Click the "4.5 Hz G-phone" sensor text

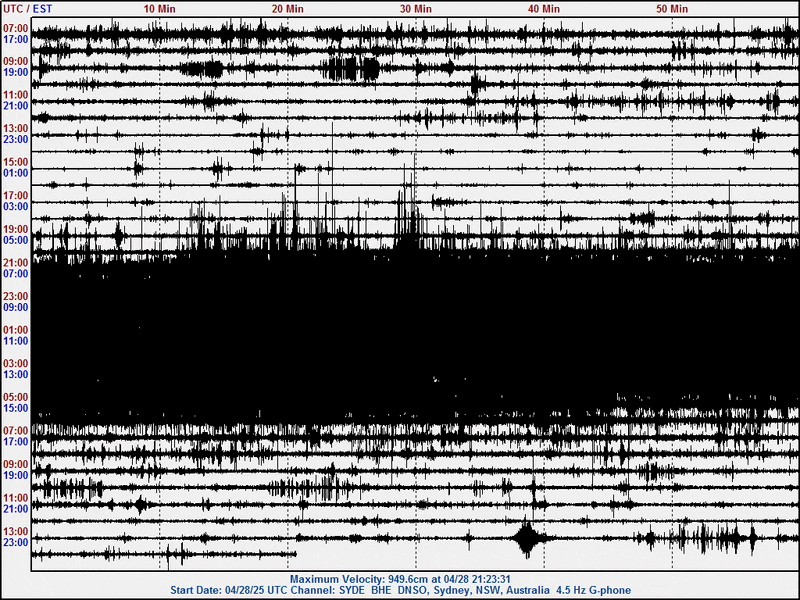[x=593, y=590]
